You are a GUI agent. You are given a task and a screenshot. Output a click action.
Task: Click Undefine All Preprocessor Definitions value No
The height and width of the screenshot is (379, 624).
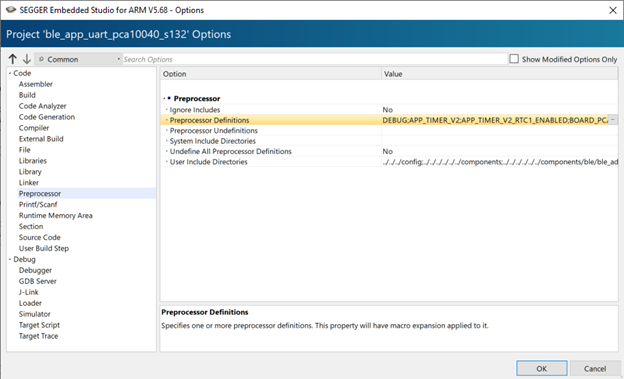click(388, 151)
